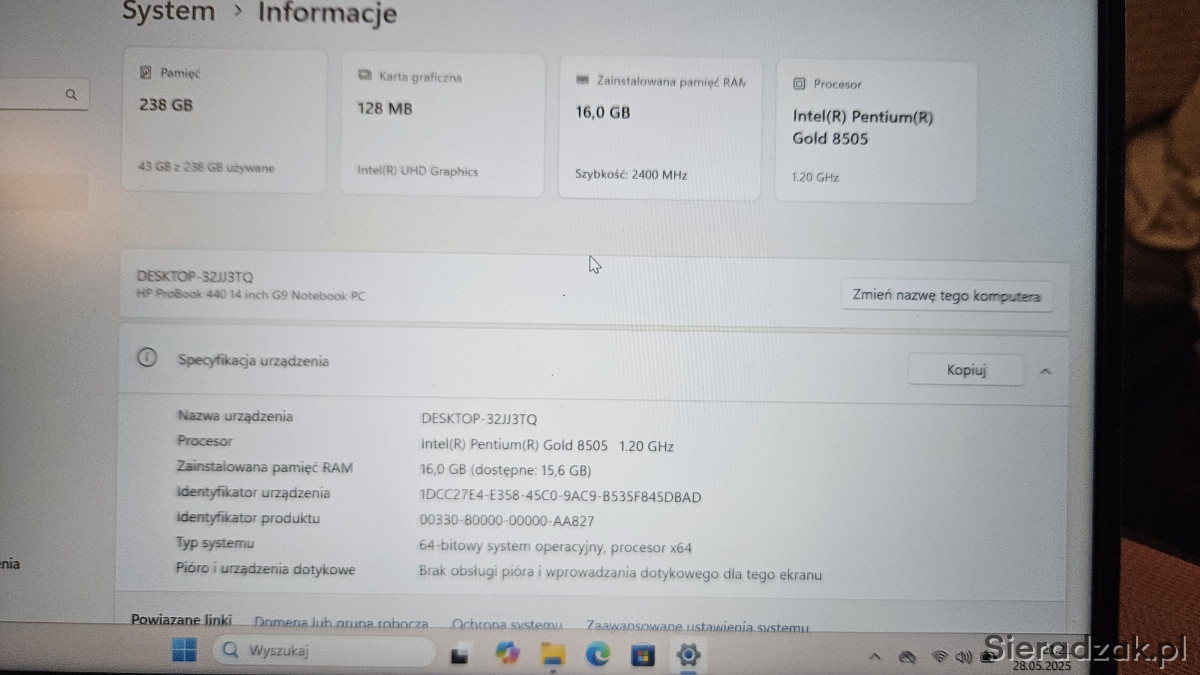Click the RAM memory chip icon

582,80
